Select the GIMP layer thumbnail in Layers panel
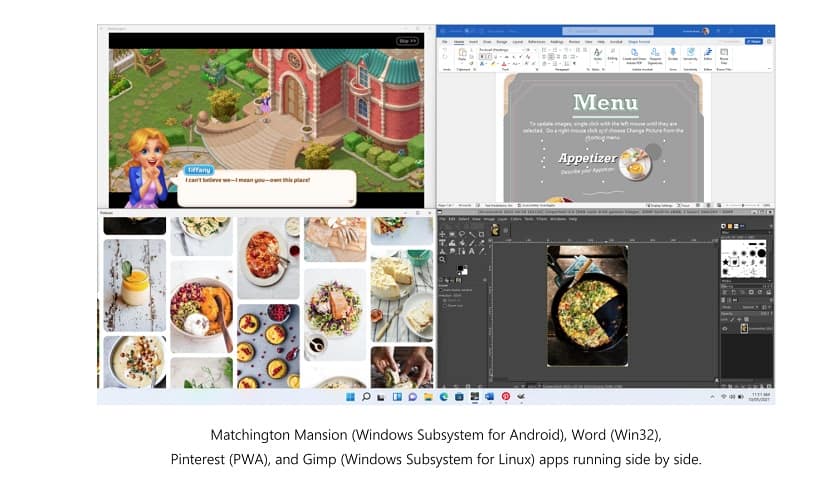Viewport: 840px width, 482px height. [744, 328]
